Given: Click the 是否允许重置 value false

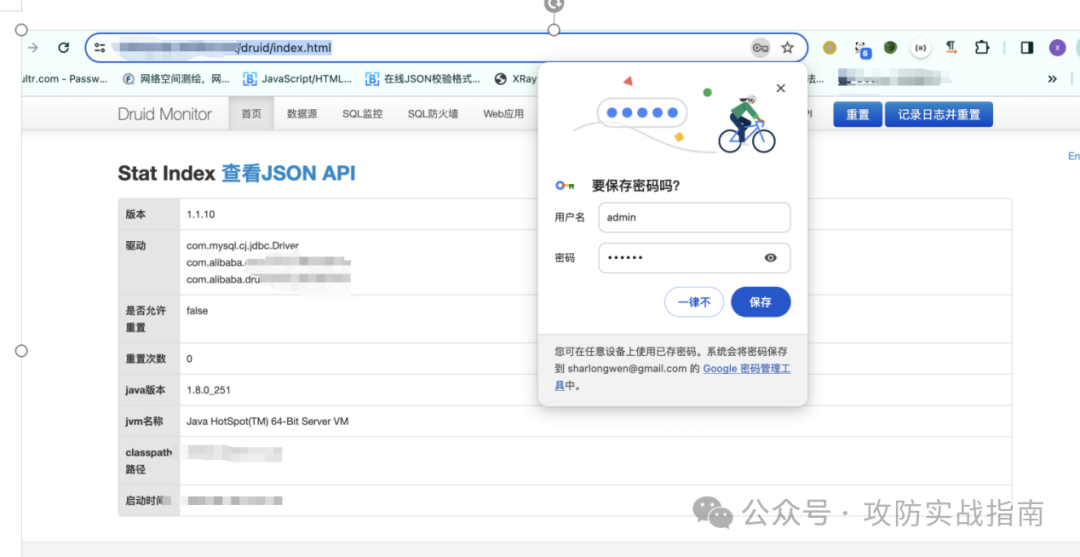Looking at the screenshot, I should [x=197, y=311].
